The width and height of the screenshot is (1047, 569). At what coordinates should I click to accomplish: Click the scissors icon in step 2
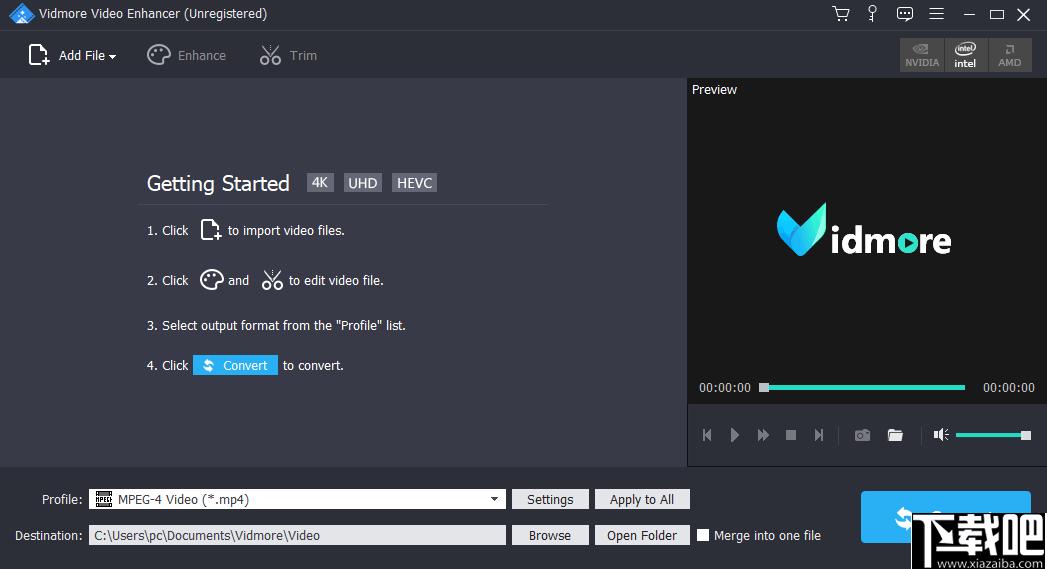(272, 280)
